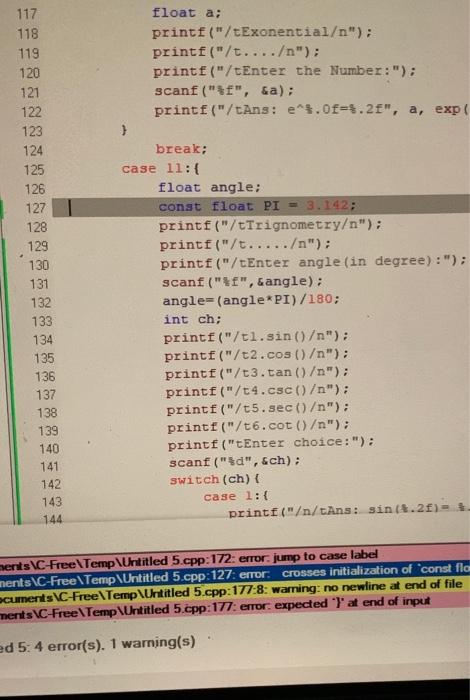470x700 pixels.
Task: Click the 'printf("/tTrignometry/n");' line
Action: pyautogui.click(x=270, y=225)
